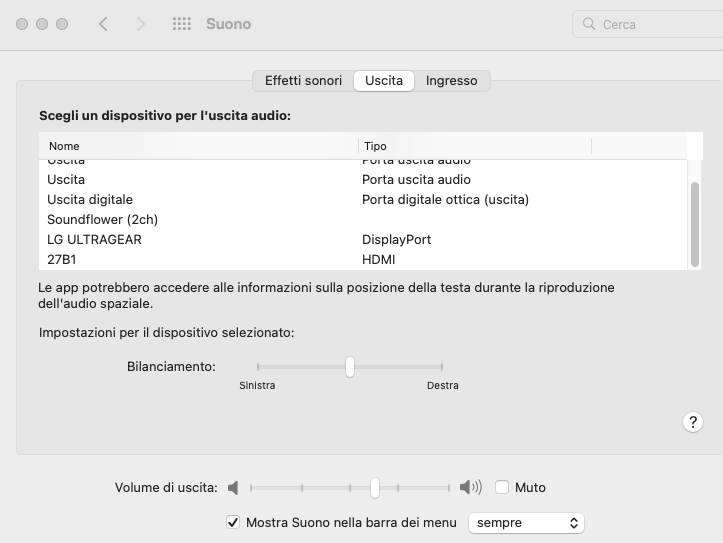The image size is (723, 543).
Task: Click the Volume di uscita slider handle
Action: (x=375, y=487)
